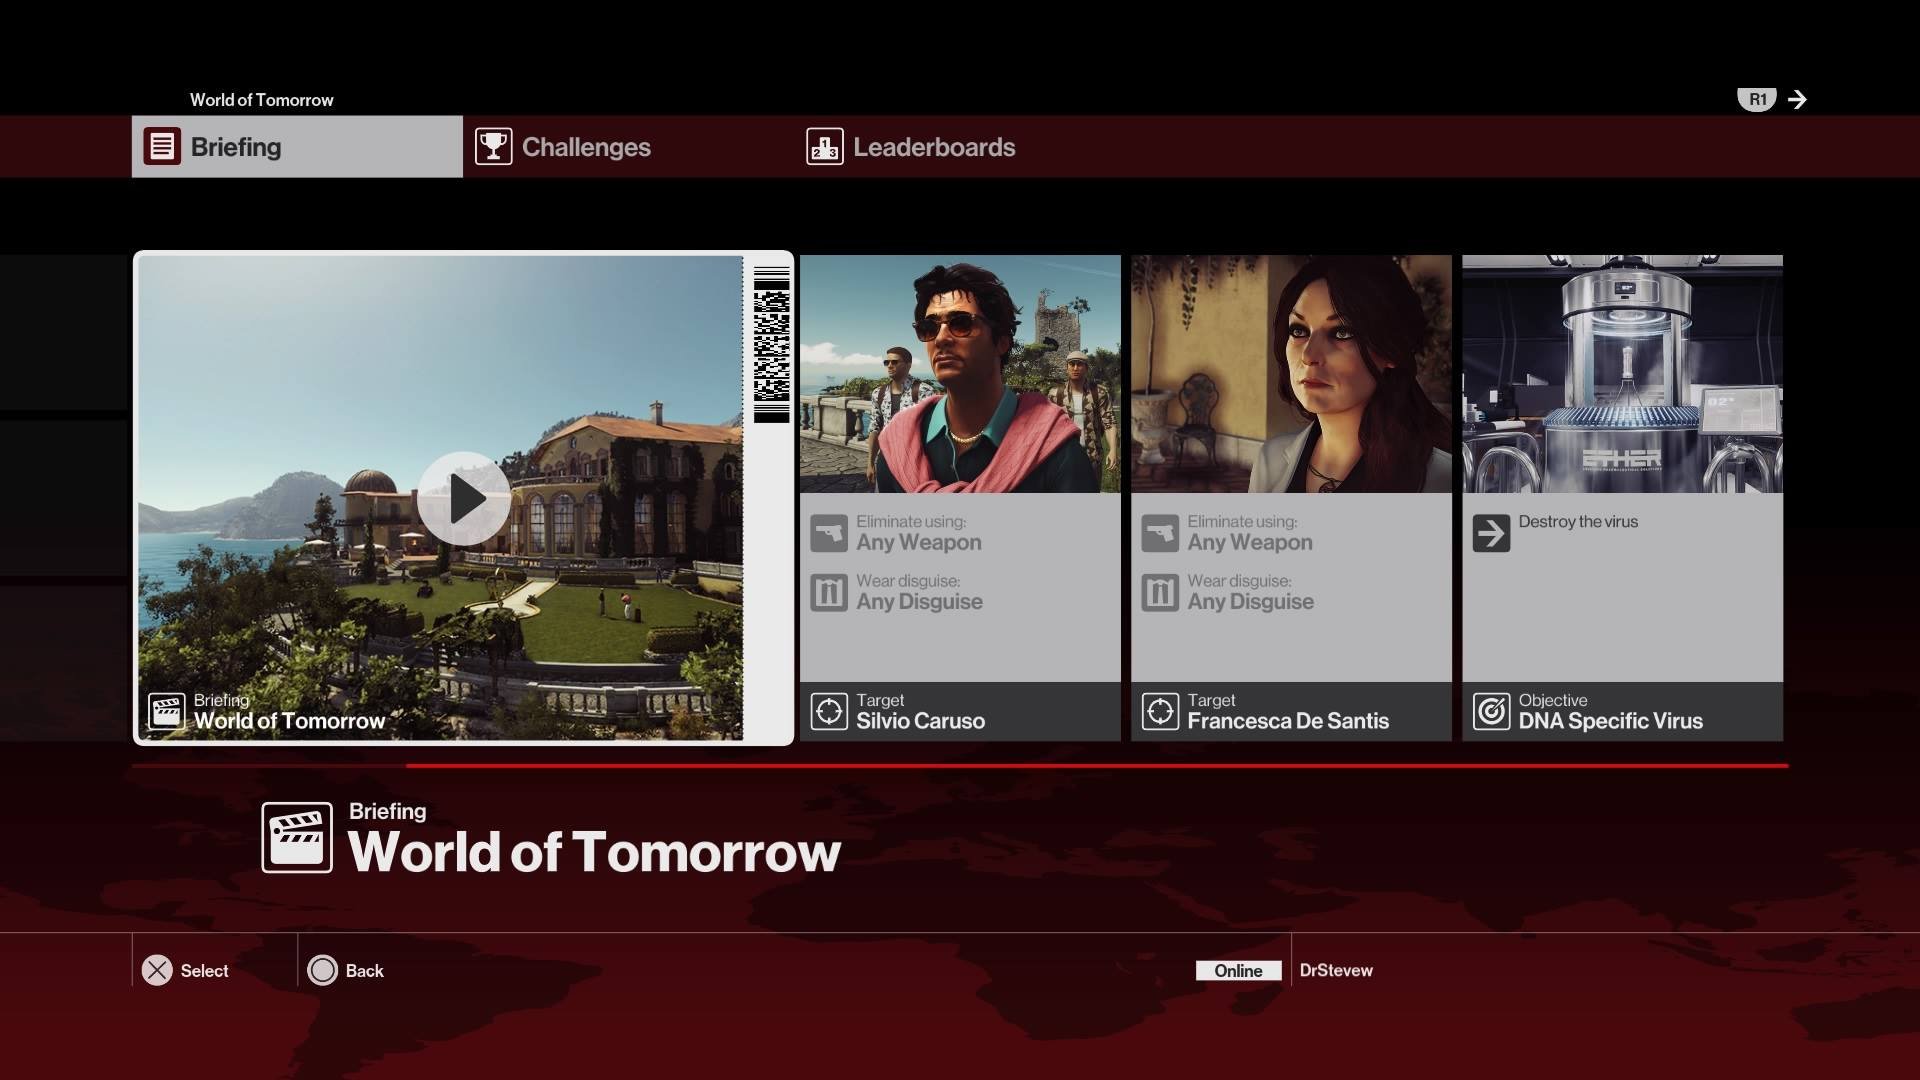Click the R1 next-page arrow
Image resolution: width=1920 pixels, height=1080 pixels.
pos(1797,99)
